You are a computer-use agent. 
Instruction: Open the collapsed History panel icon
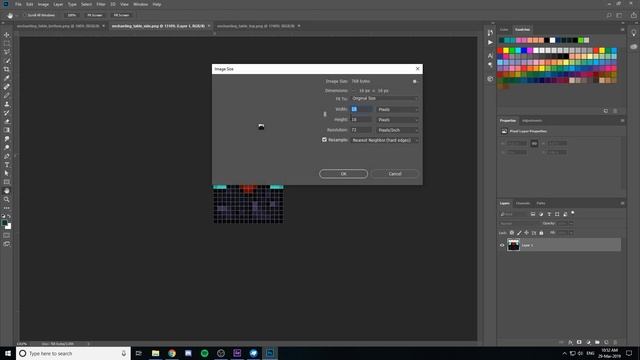(490, 33)
